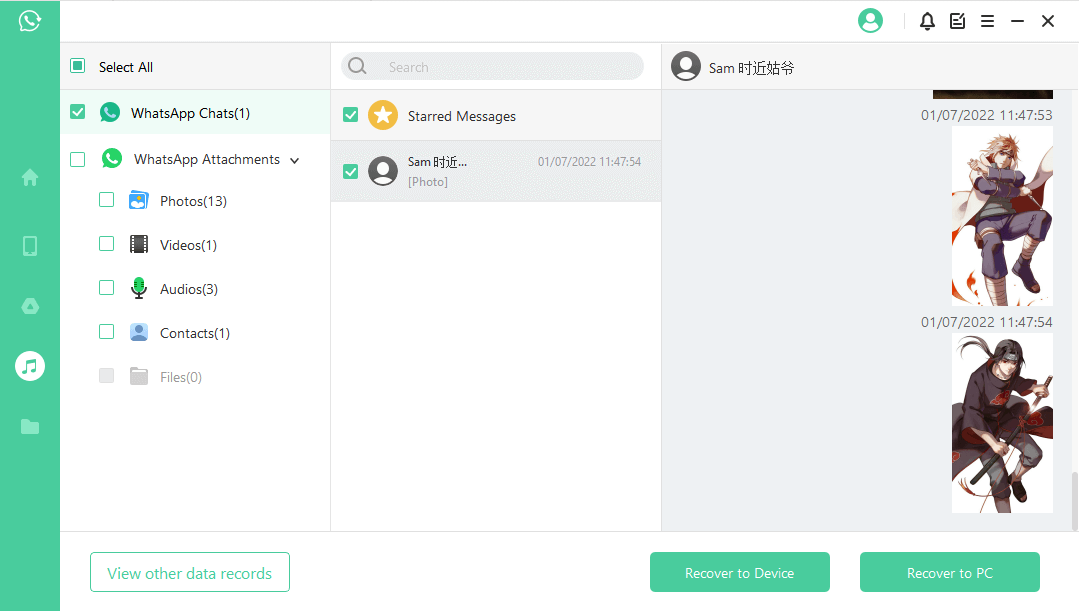Viewport: 1079px width, 611px height.
Task: Click the music note iTunes sidebar icon
Action: (x=30, y=366)
